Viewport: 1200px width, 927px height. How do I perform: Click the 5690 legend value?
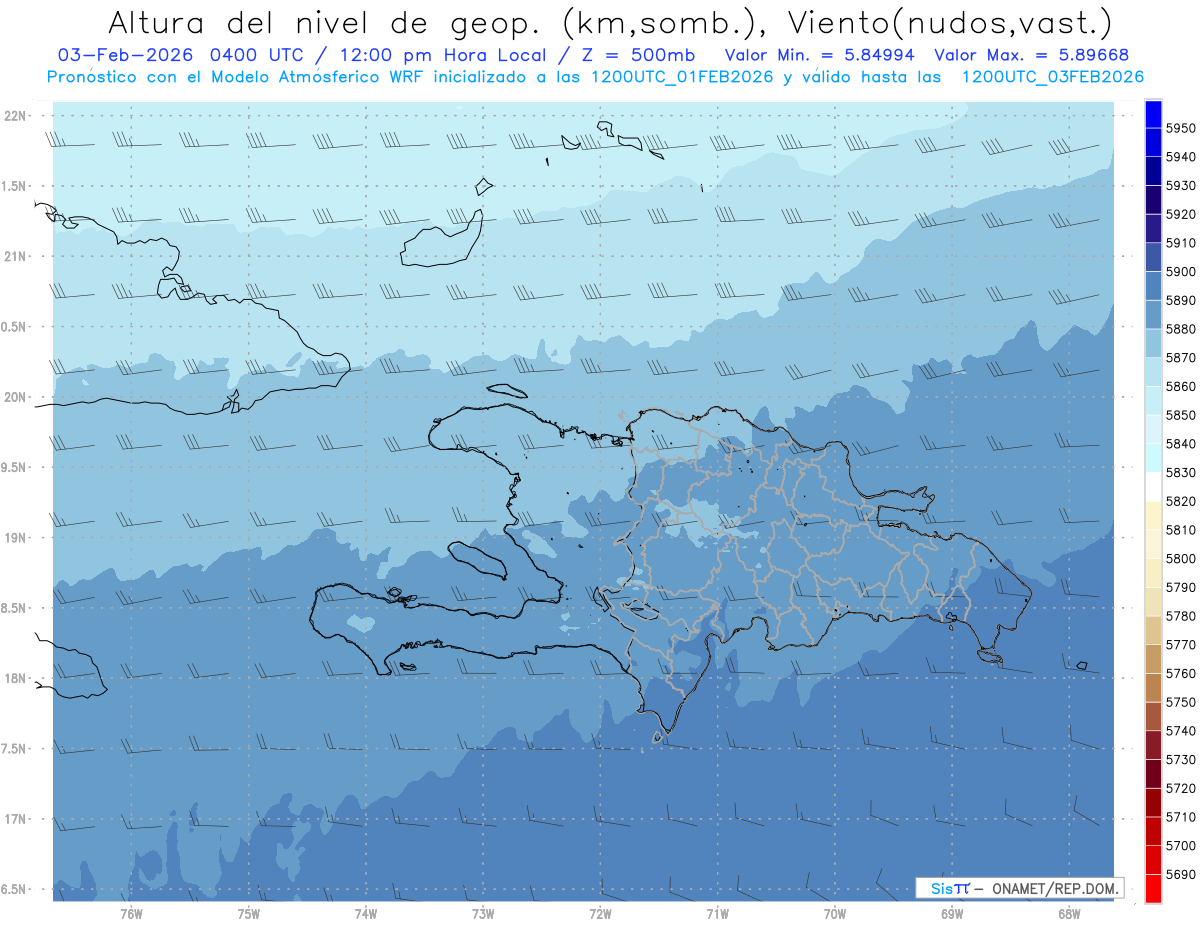coord(1181,873)
